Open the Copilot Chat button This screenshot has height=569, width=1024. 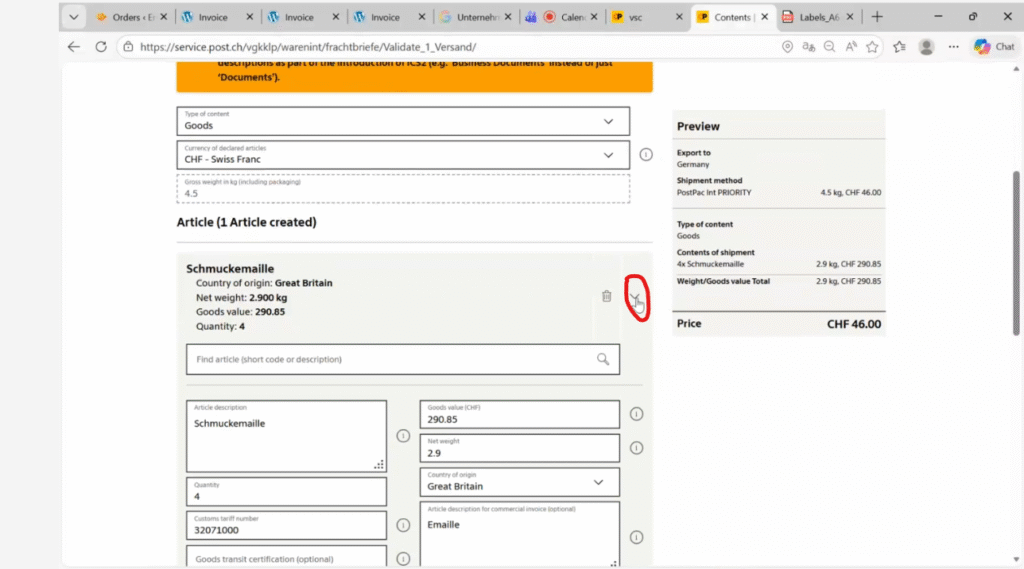994,47
